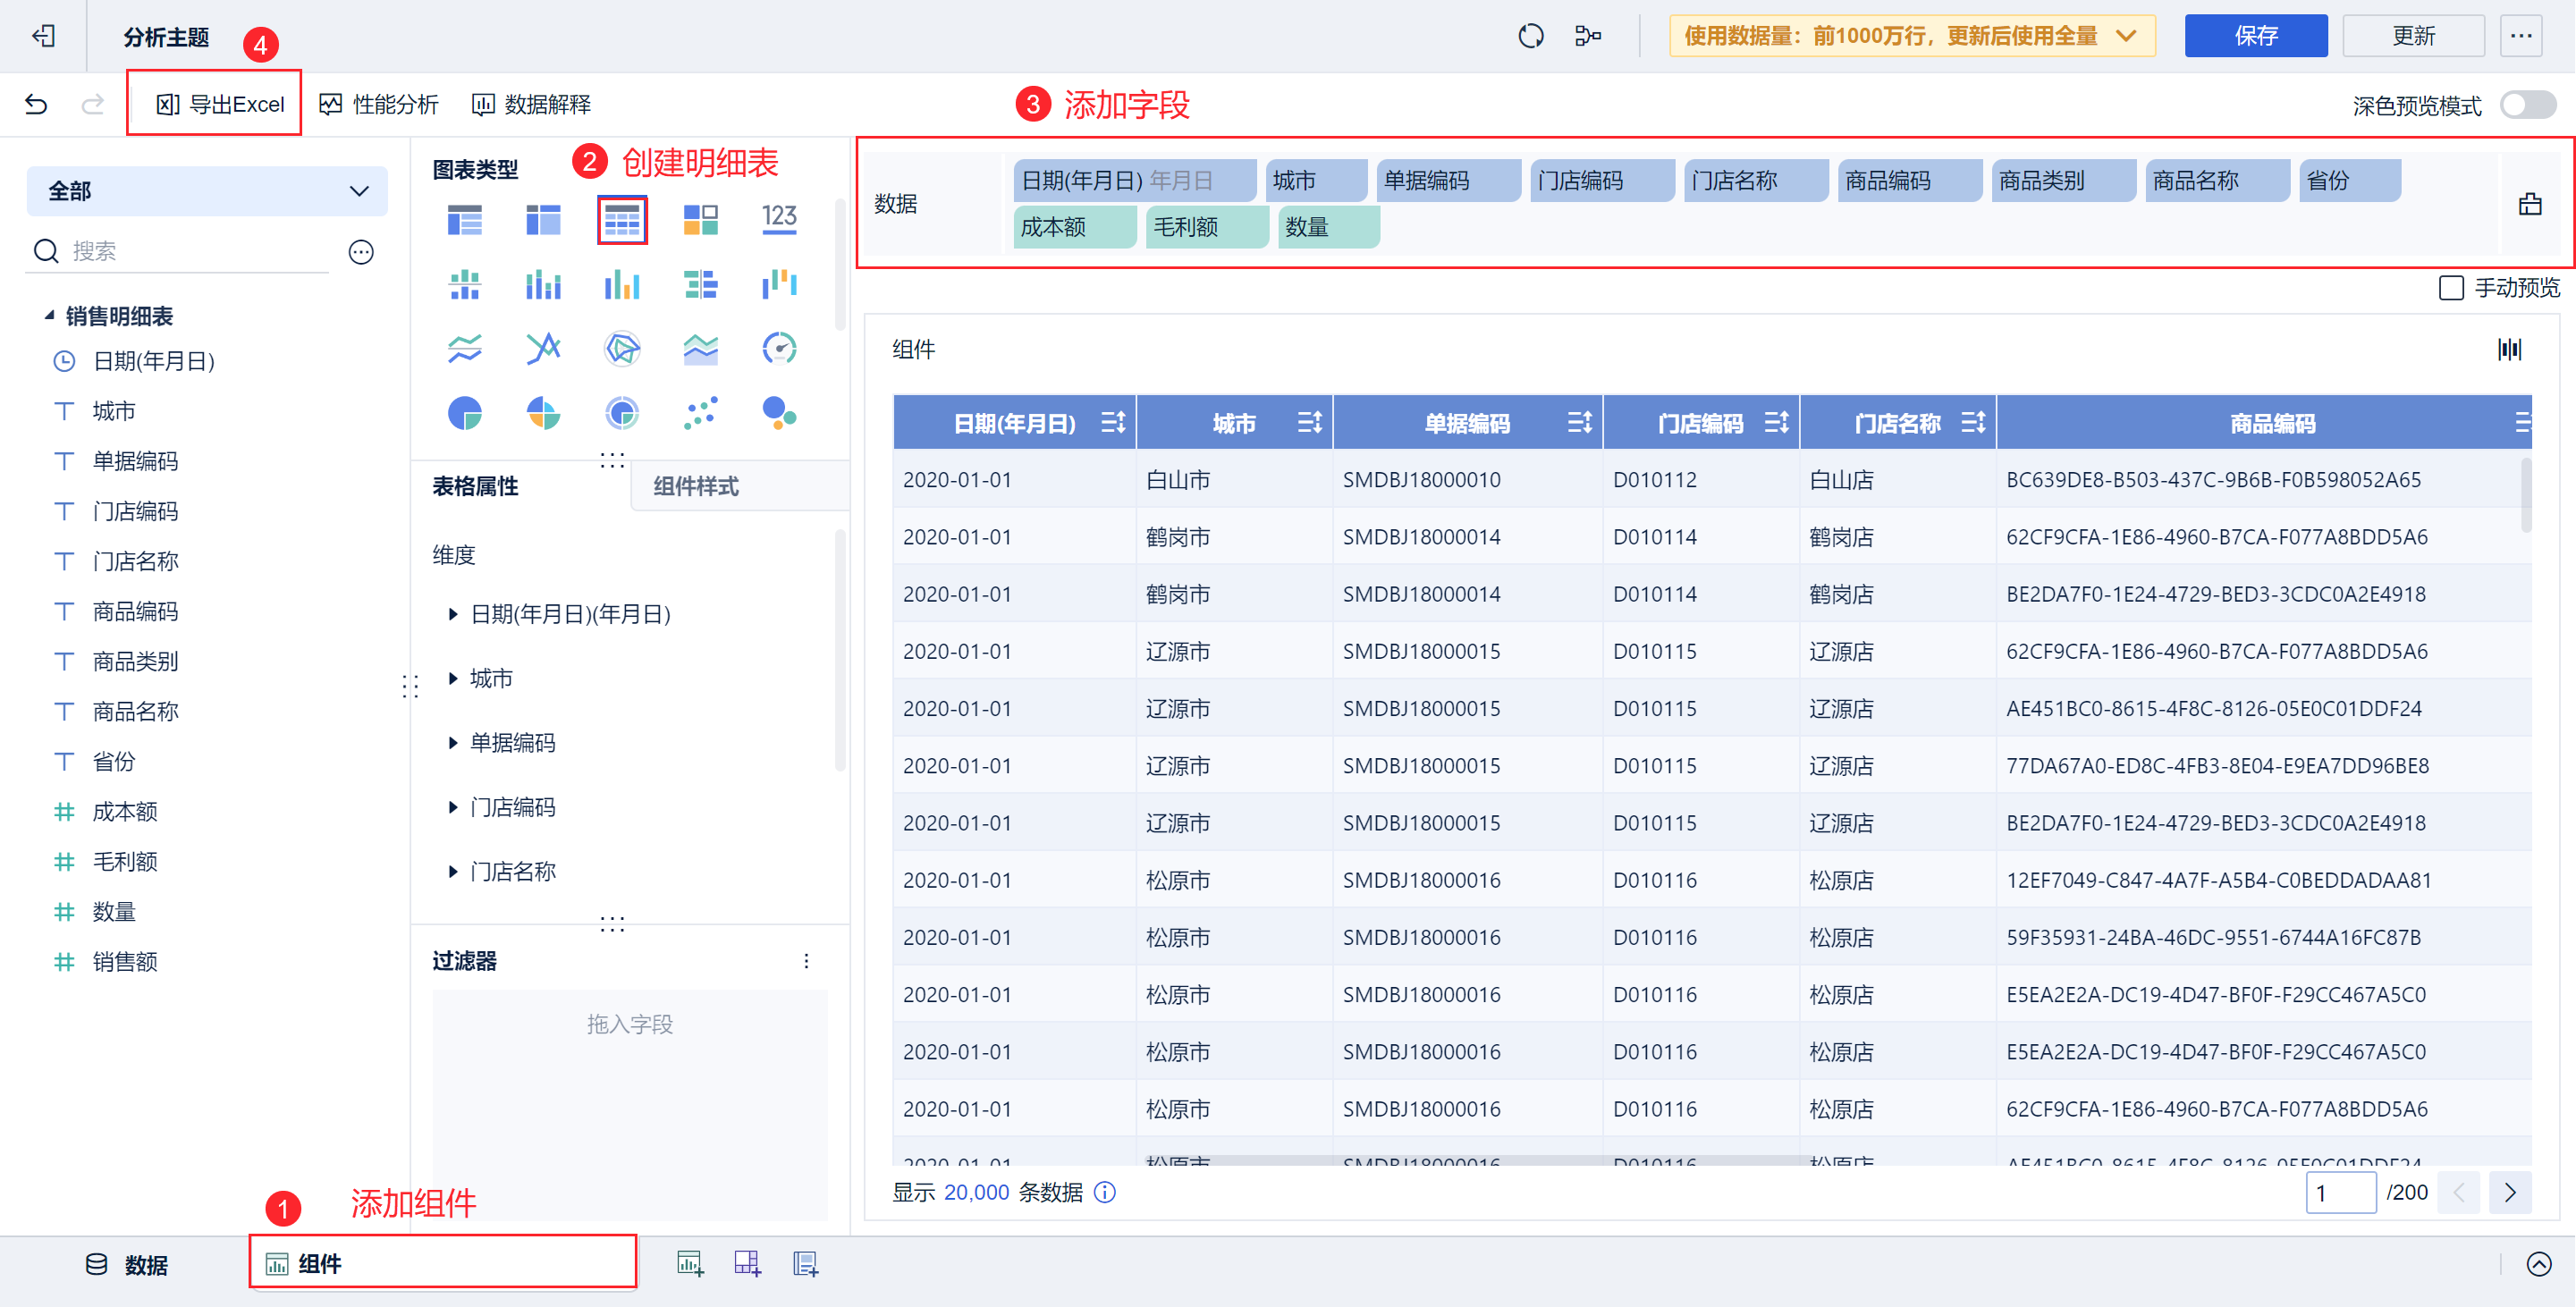Open the 全部 filter dropdown
Screen dimensions: 2576x1307
click(x=207, y=191)
